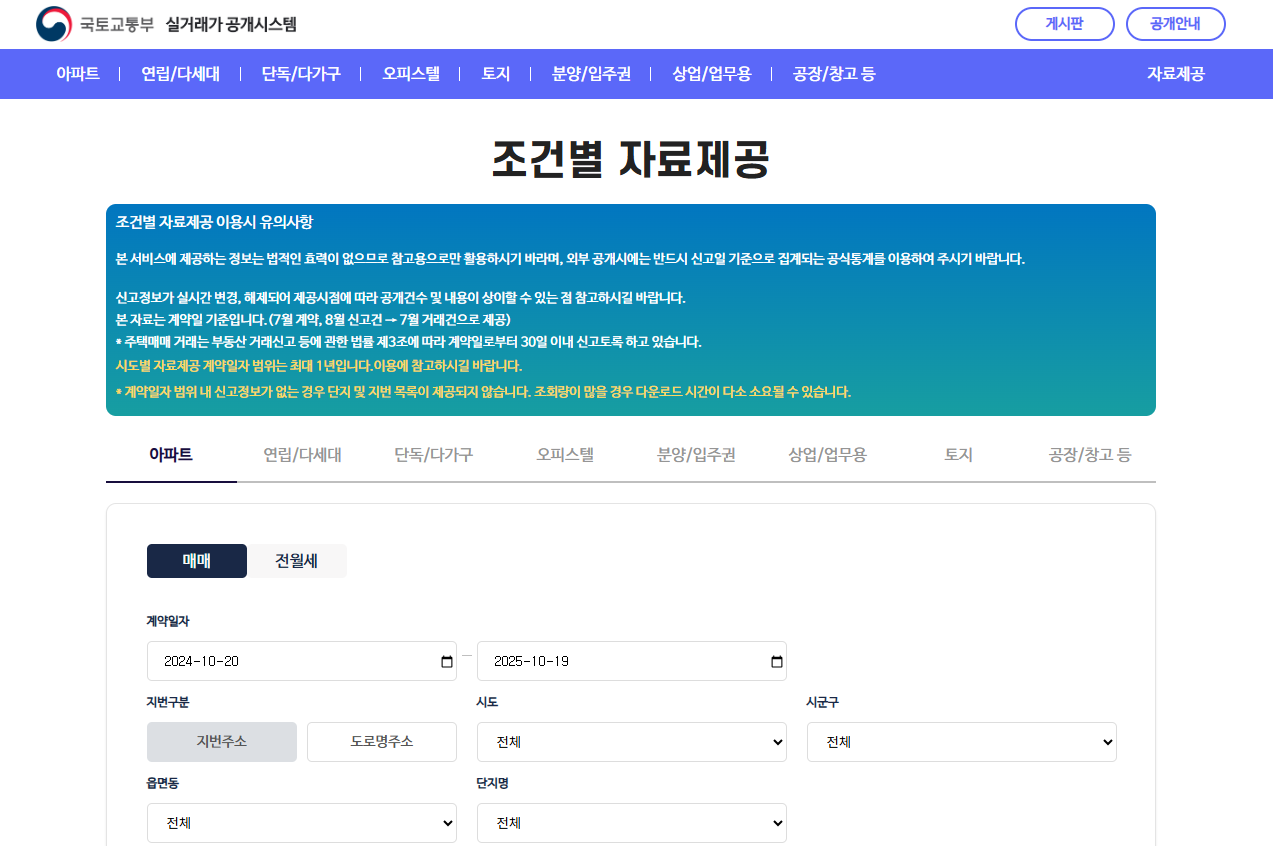Select the 토지 tab below the notice

pos(958,455)
